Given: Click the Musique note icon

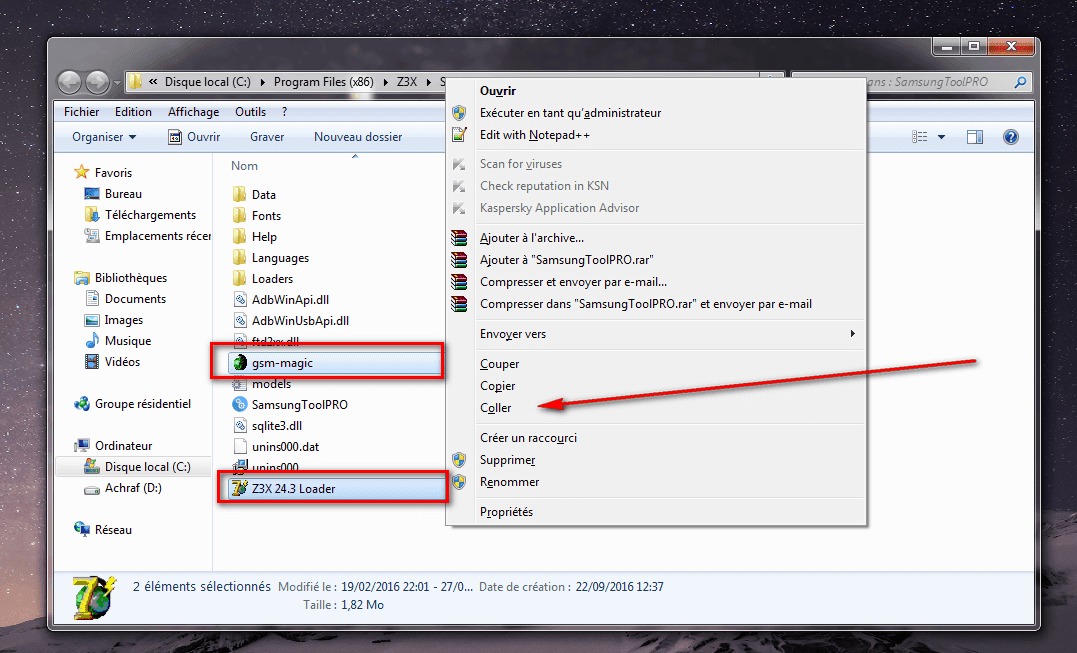Looking at the screenshot, I should [x=91, y=341].
